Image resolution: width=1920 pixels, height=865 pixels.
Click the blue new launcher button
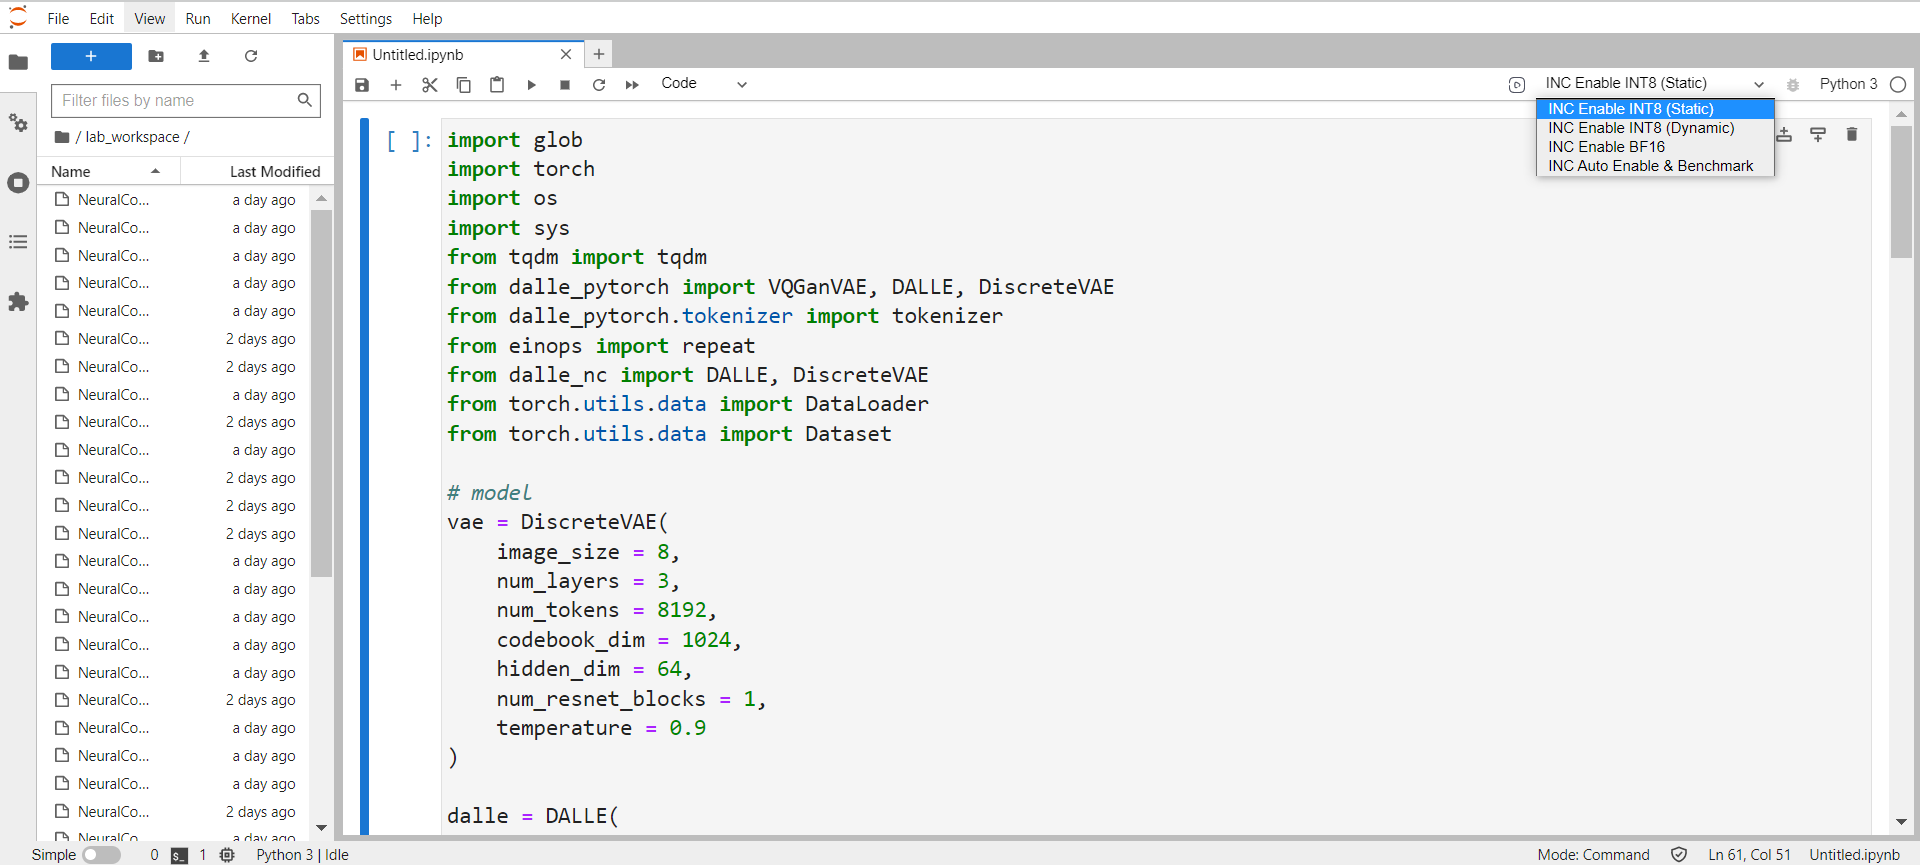[91, 57]
